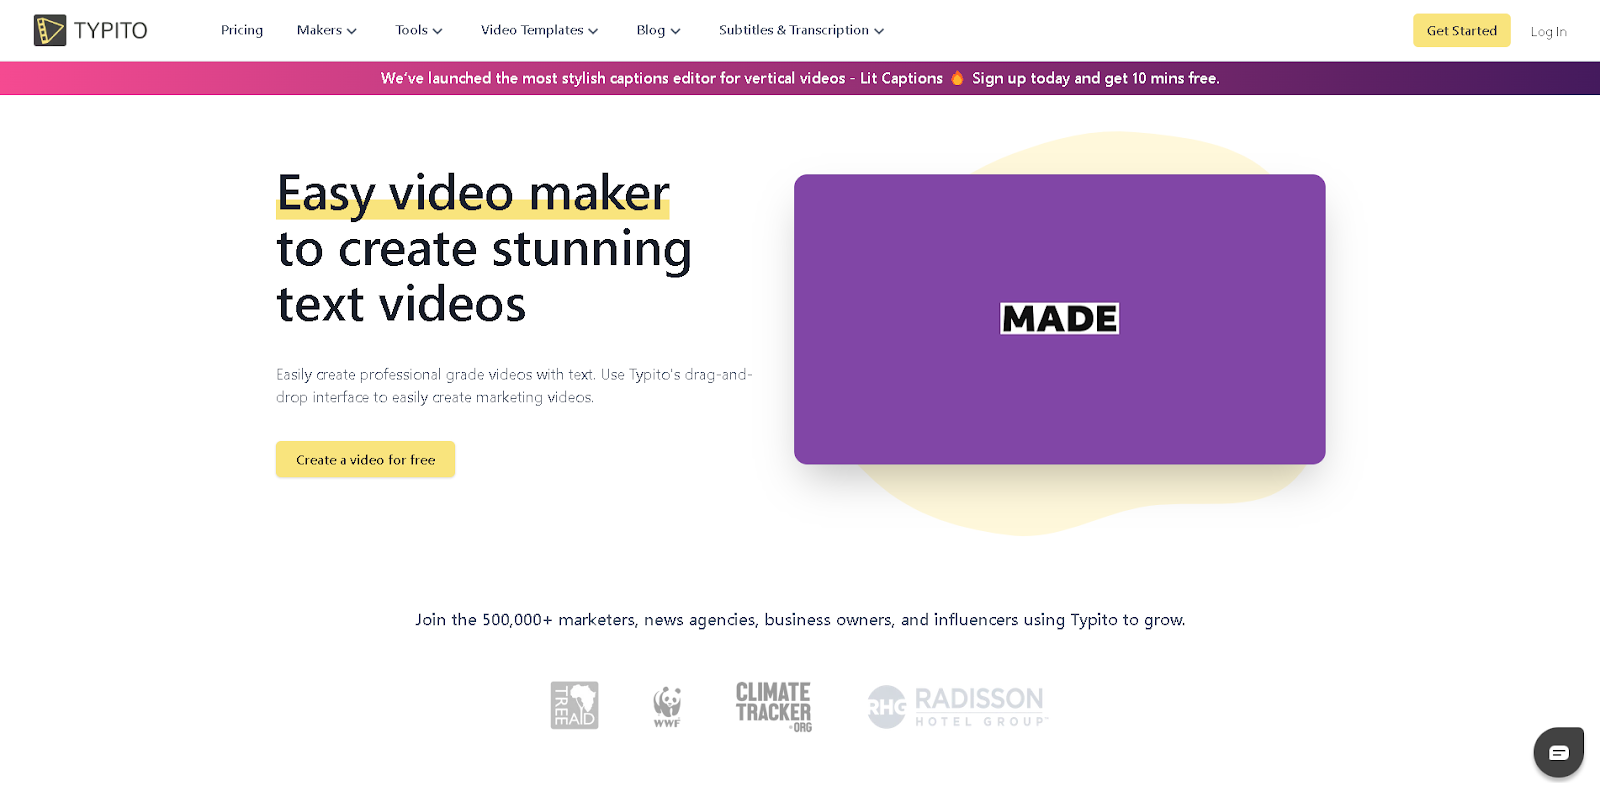The height and width of the screenshot is (792, 1600).
Task: Open the Video Templates menu
Action: pyautogui.click(x=540, y=30)
